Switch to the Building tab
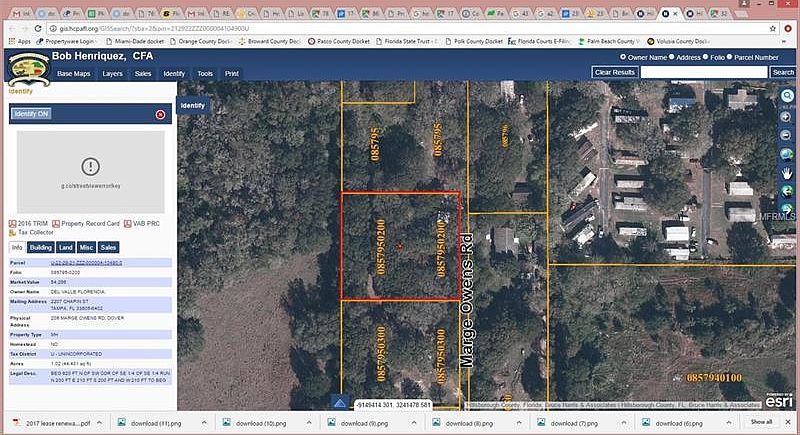 pos(41,247)
